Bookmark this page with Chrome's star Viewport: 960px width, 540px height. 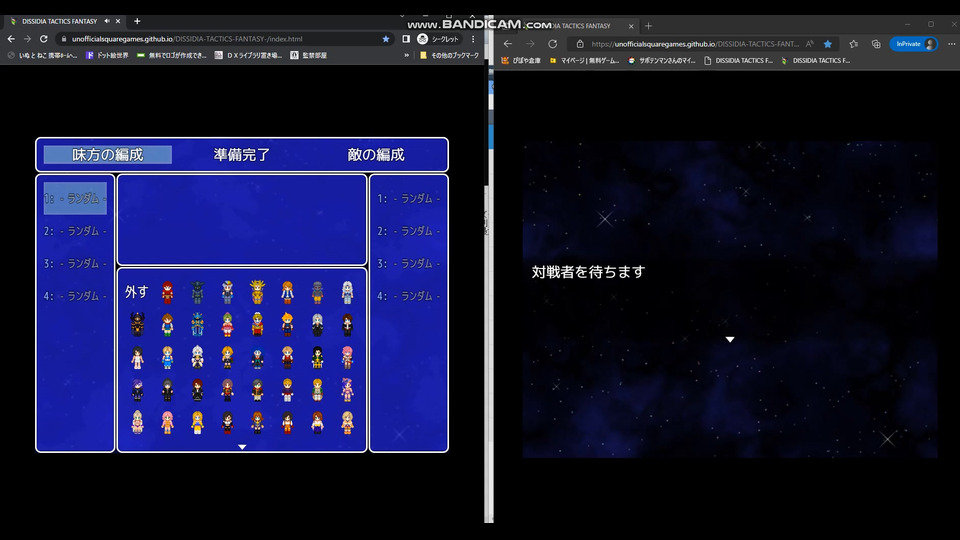[386, 39]
